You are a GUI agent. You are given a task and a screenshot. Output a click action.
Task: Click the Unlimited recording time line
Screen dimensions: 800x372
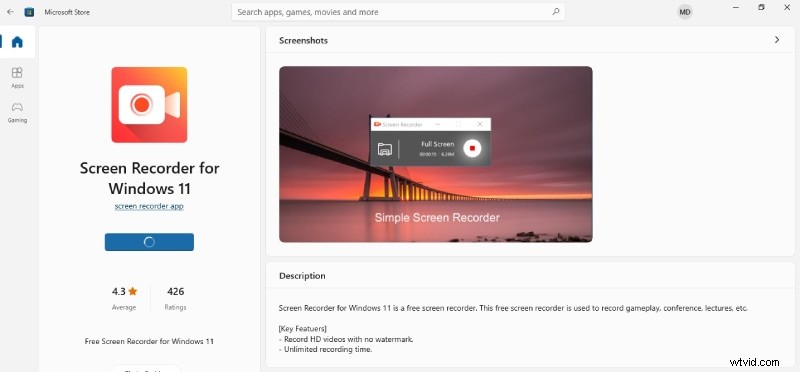(x=326, y=350)
